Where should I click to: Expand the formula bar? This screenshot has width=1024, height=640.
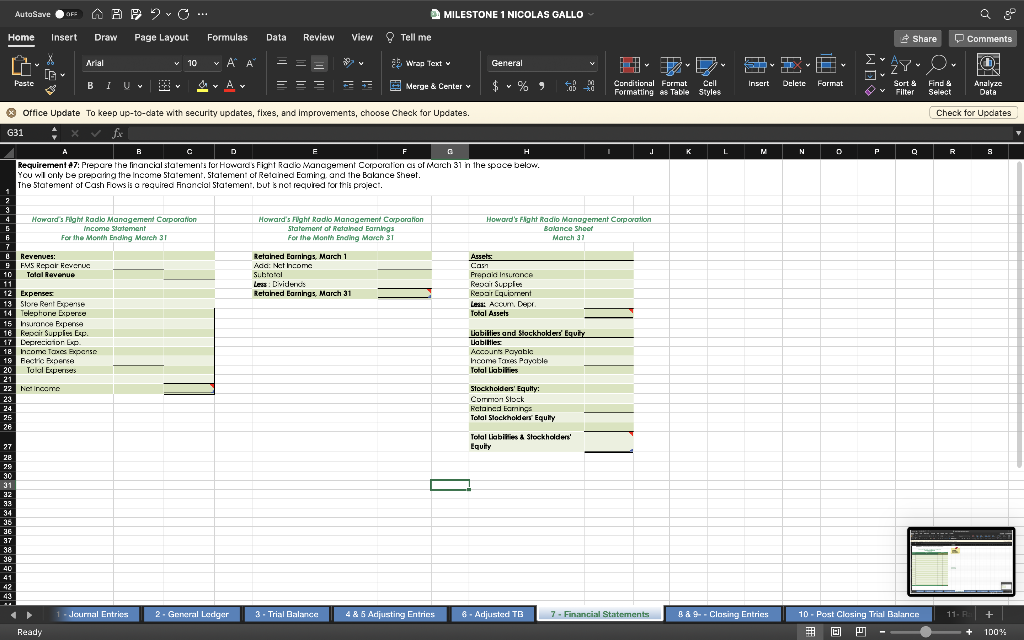coord(1017,133)
